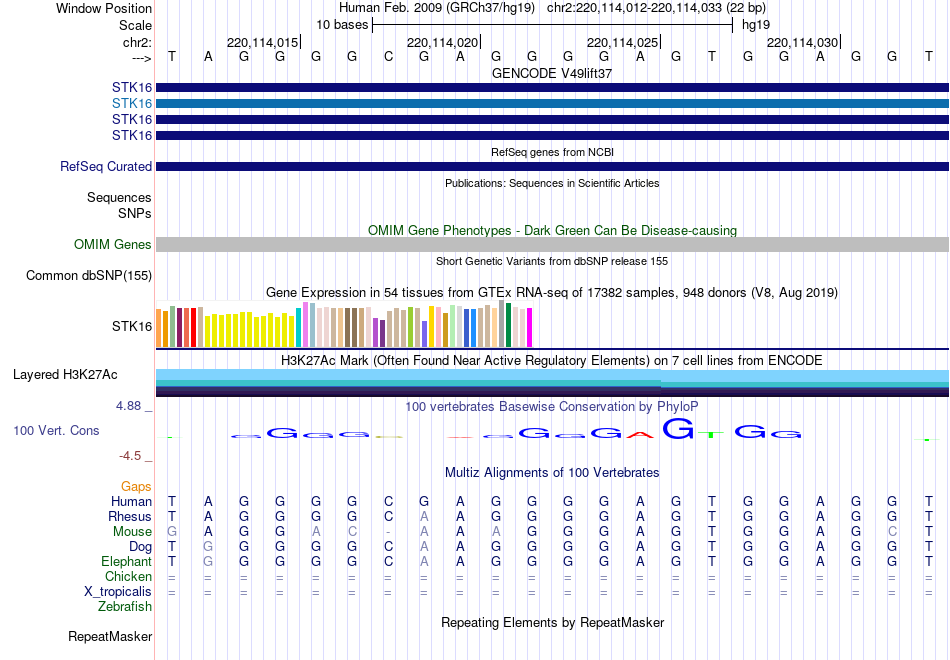Select the light blue STK16 transcript bar
Screen dimensions: 950x660
pyautogui.click(x=553, y=104)
